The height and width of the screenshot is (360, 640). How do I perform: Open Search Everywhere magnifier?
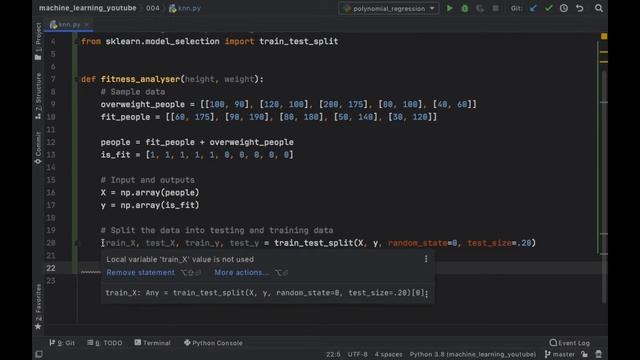click(599, 8)
